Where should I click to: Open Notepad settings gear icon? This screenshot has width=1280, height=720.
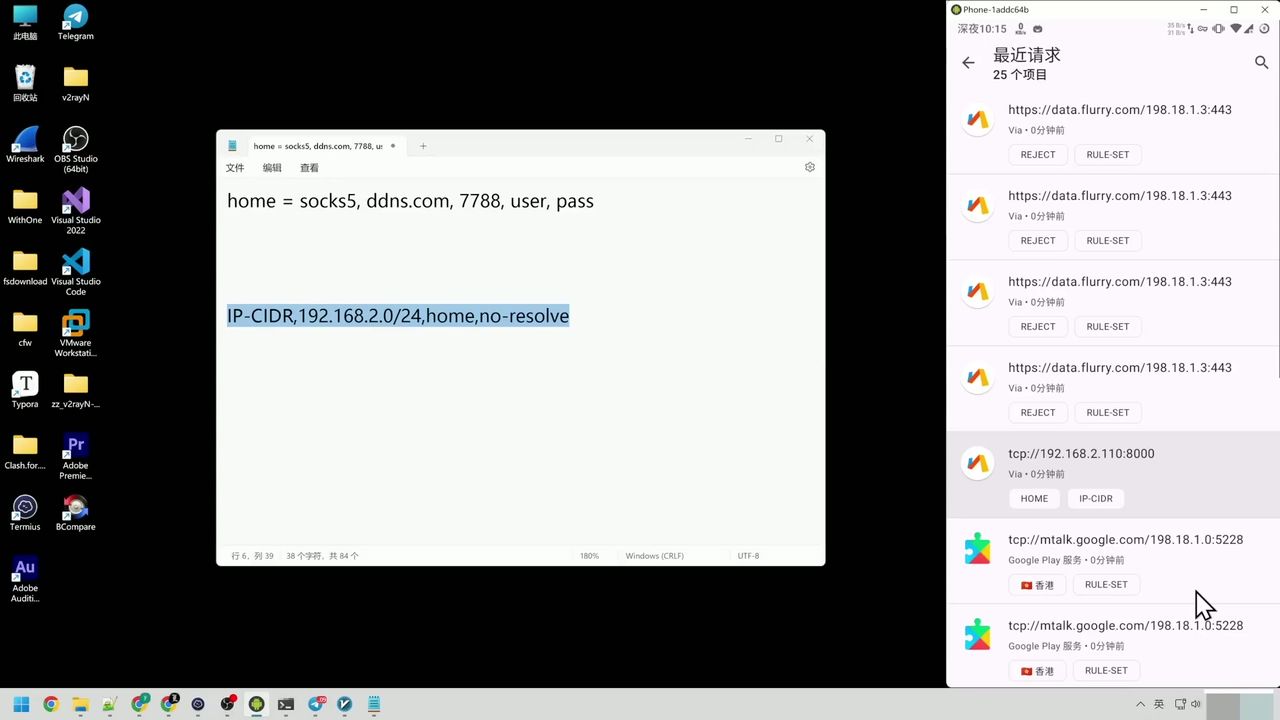click(x=810, y=168)
